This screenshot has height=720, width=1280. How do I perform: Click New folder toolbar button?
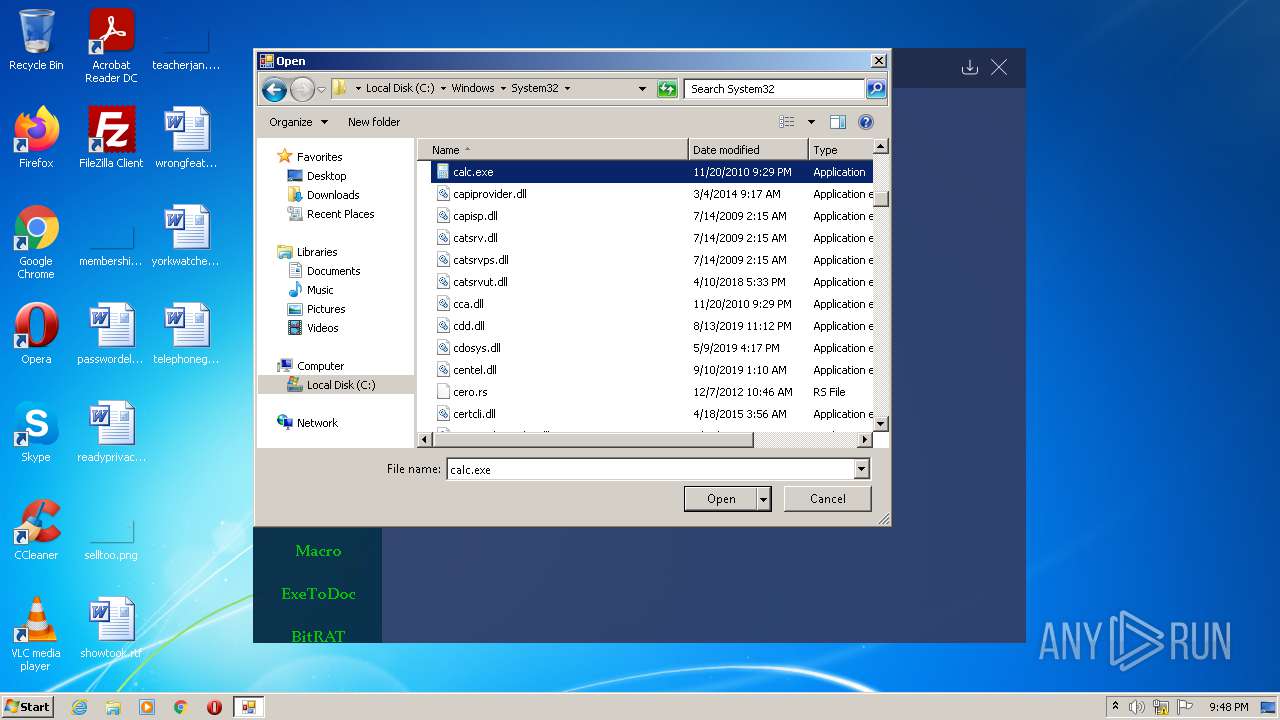click(x=374, y=122)
